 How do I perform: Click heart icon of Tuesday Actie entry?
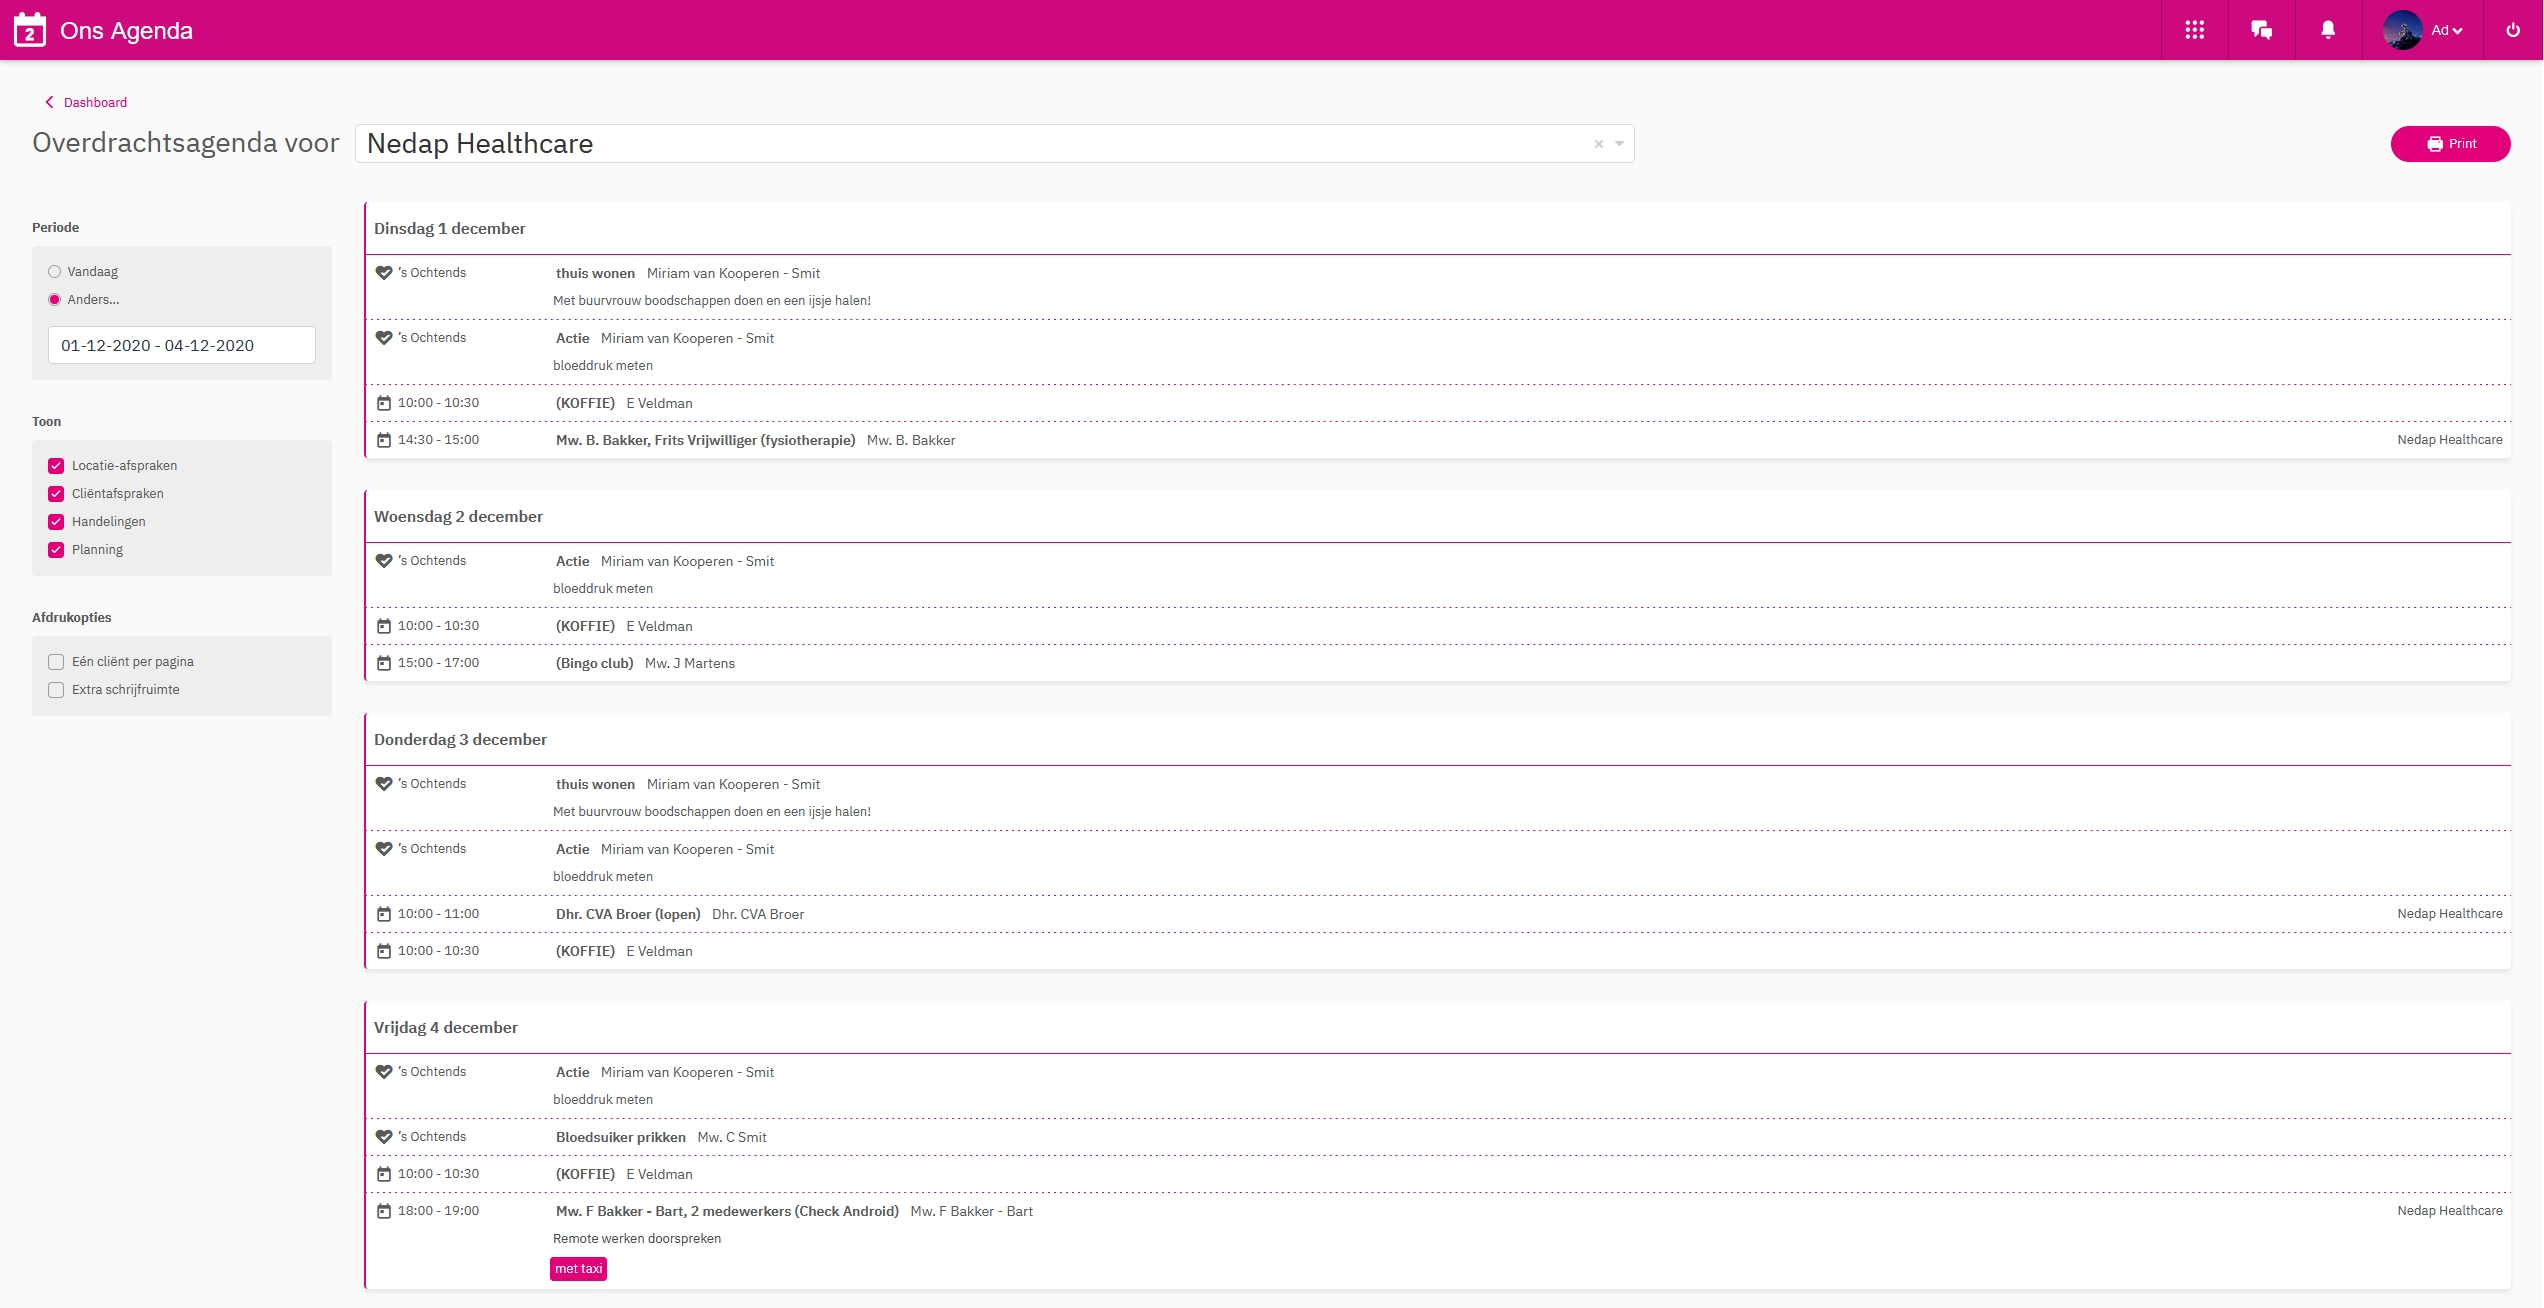(x=384, y=338)
